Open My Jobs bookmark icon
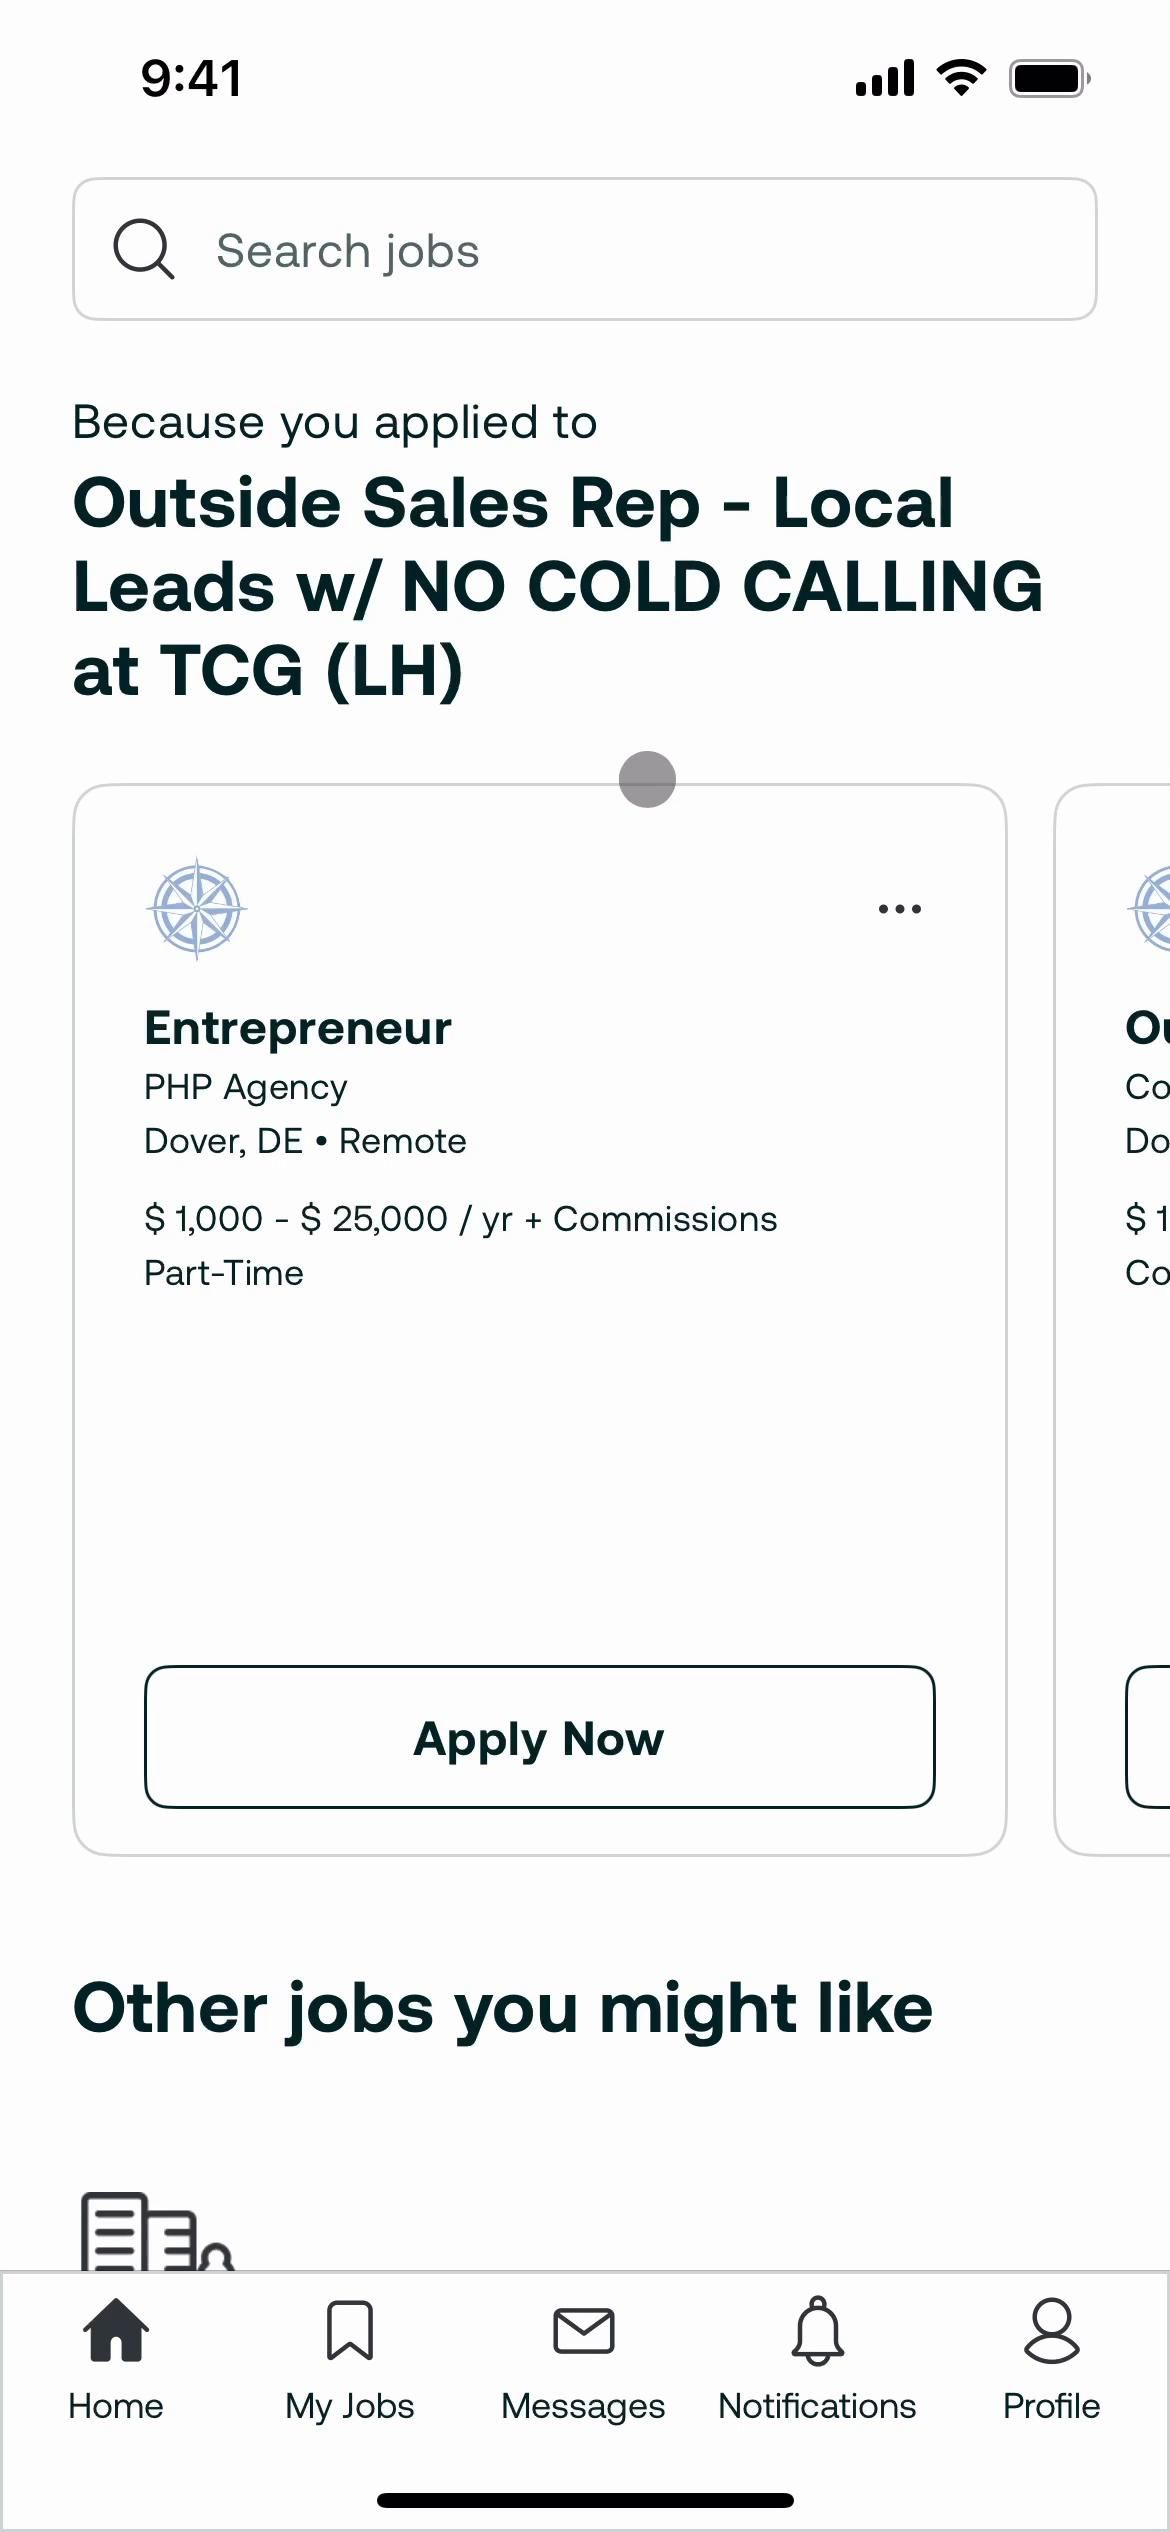 [350, 2330]
